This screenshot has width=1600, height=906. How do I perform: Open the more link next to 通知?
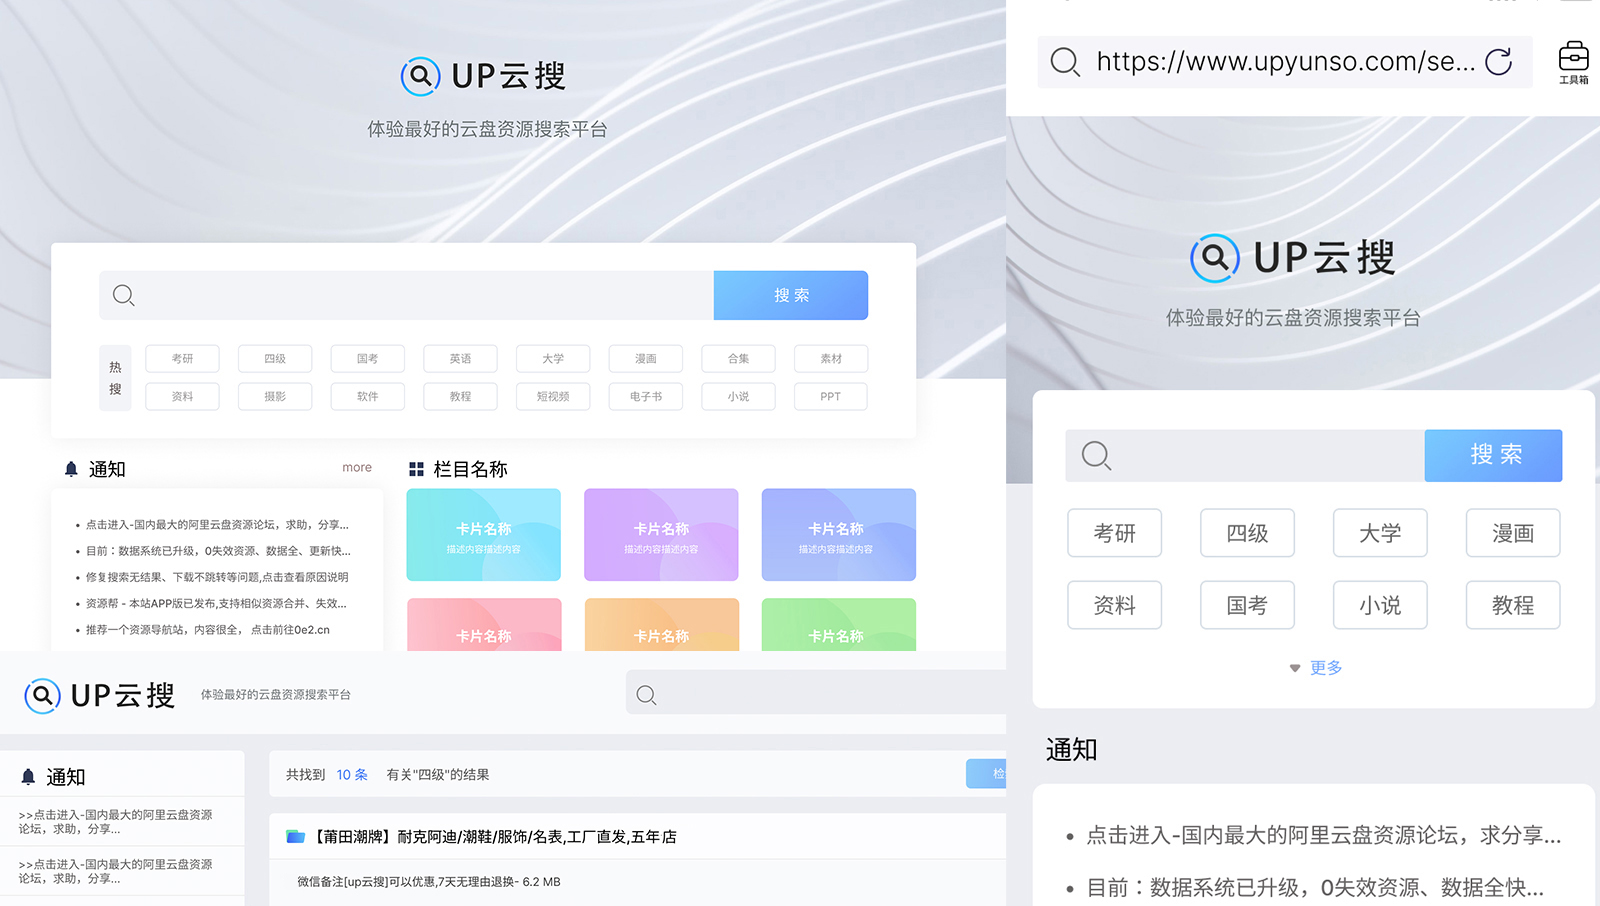[x=357, y=467]
